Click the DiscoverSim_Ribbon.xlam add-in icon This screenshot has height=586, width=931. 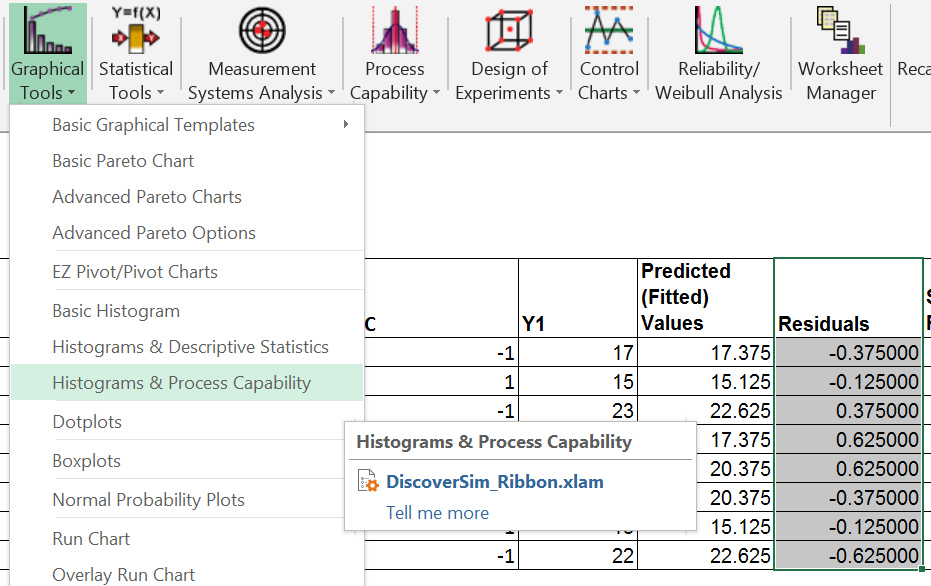point(366,481)
